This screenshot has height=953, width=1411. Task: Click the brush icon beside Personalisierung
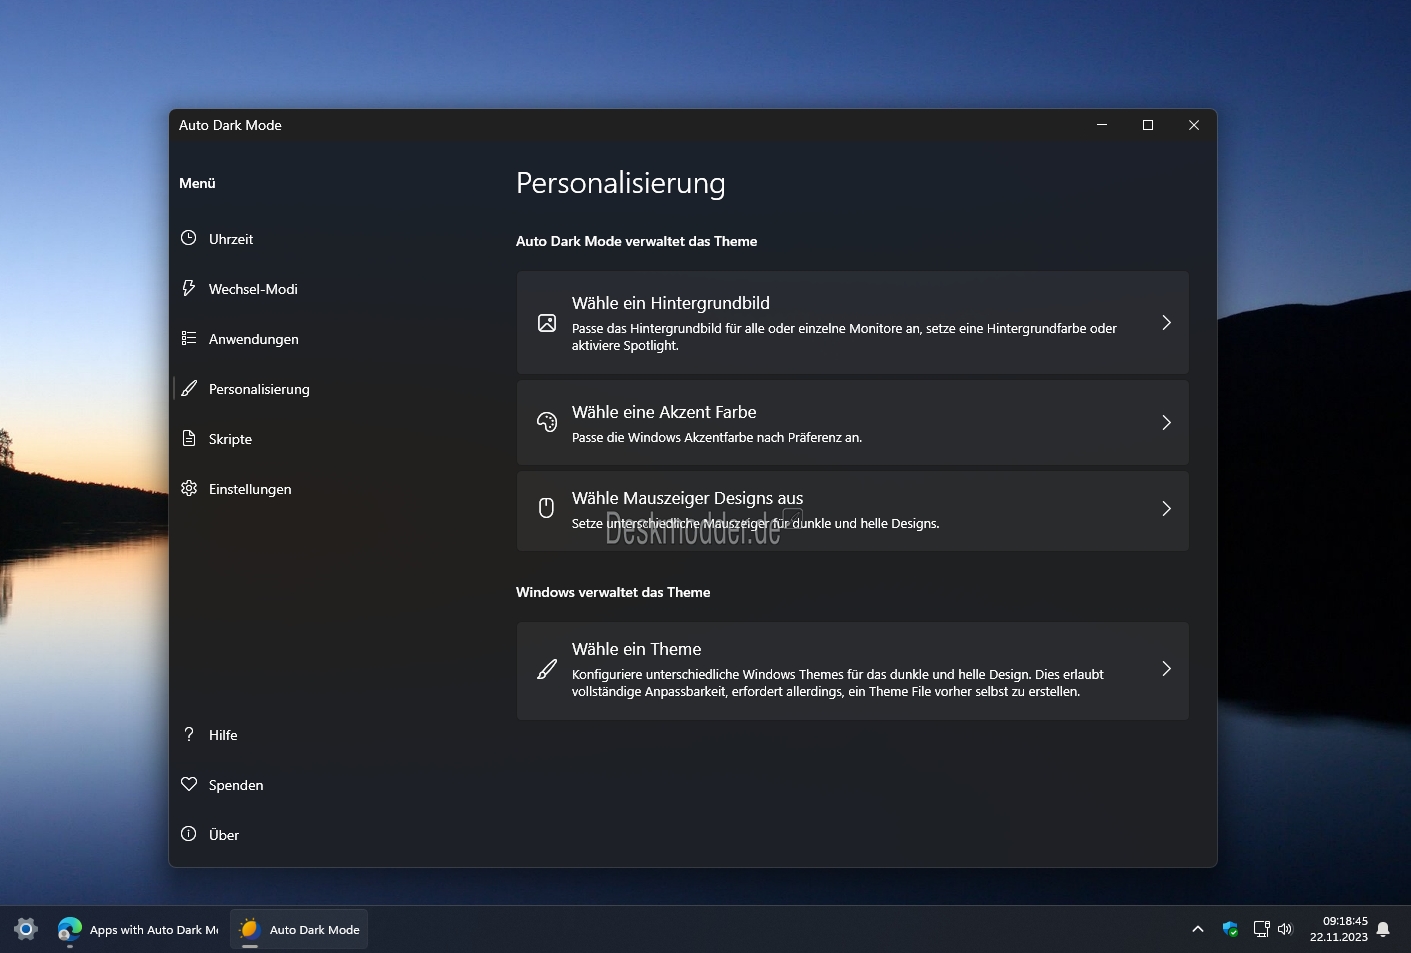tap(188, 388)
